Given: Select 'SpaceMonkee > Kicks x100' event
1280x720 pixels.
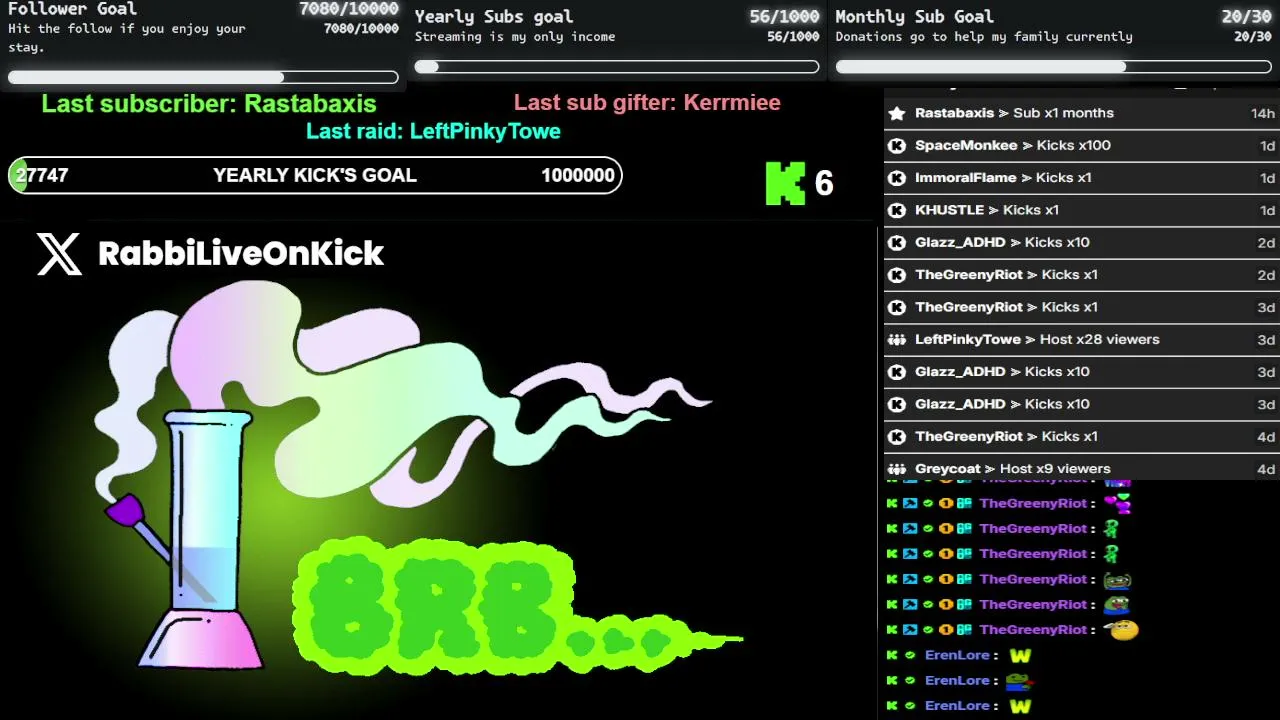Looking at the screenshot, I should (x=1082, y=146).
